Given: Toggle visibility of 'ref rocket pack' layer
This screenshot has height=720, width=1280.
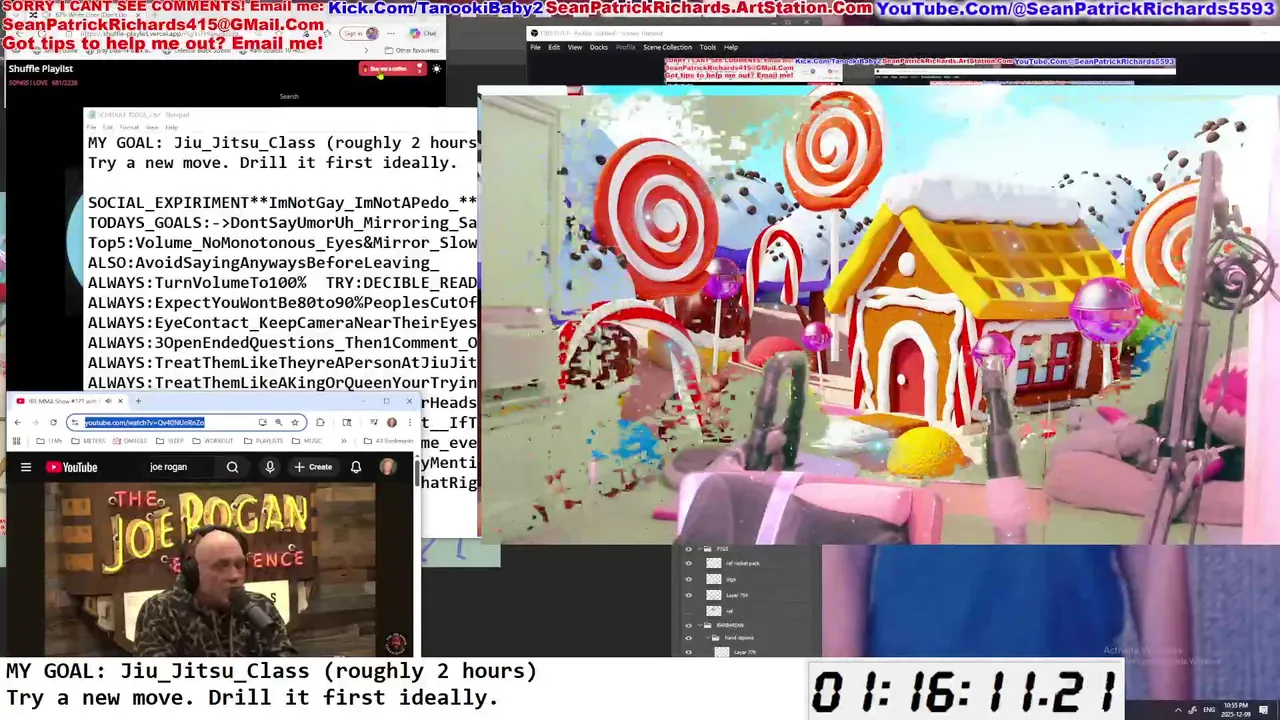Looking at the screenshot, I should coord(688,563).
